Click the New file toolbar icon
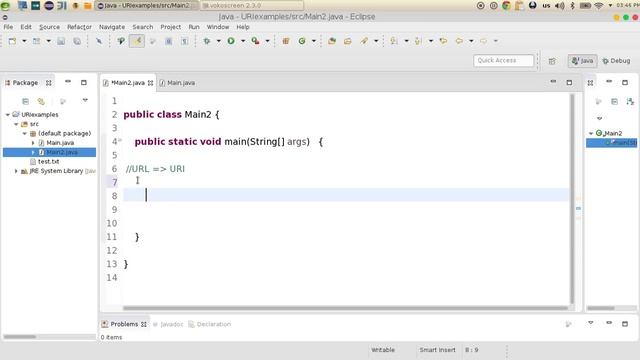The image size is (640, 360). 12,41
